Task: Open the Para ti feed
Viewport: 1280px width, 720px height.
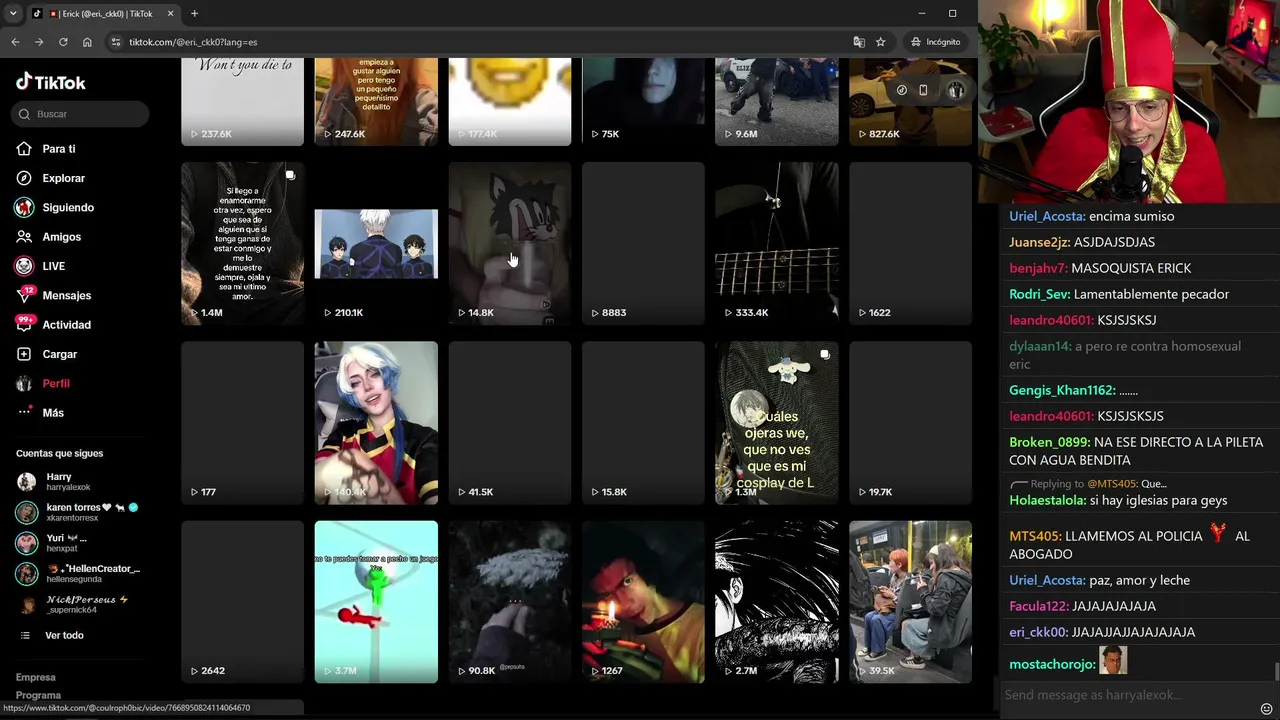Action: click(x=59, y=149)
